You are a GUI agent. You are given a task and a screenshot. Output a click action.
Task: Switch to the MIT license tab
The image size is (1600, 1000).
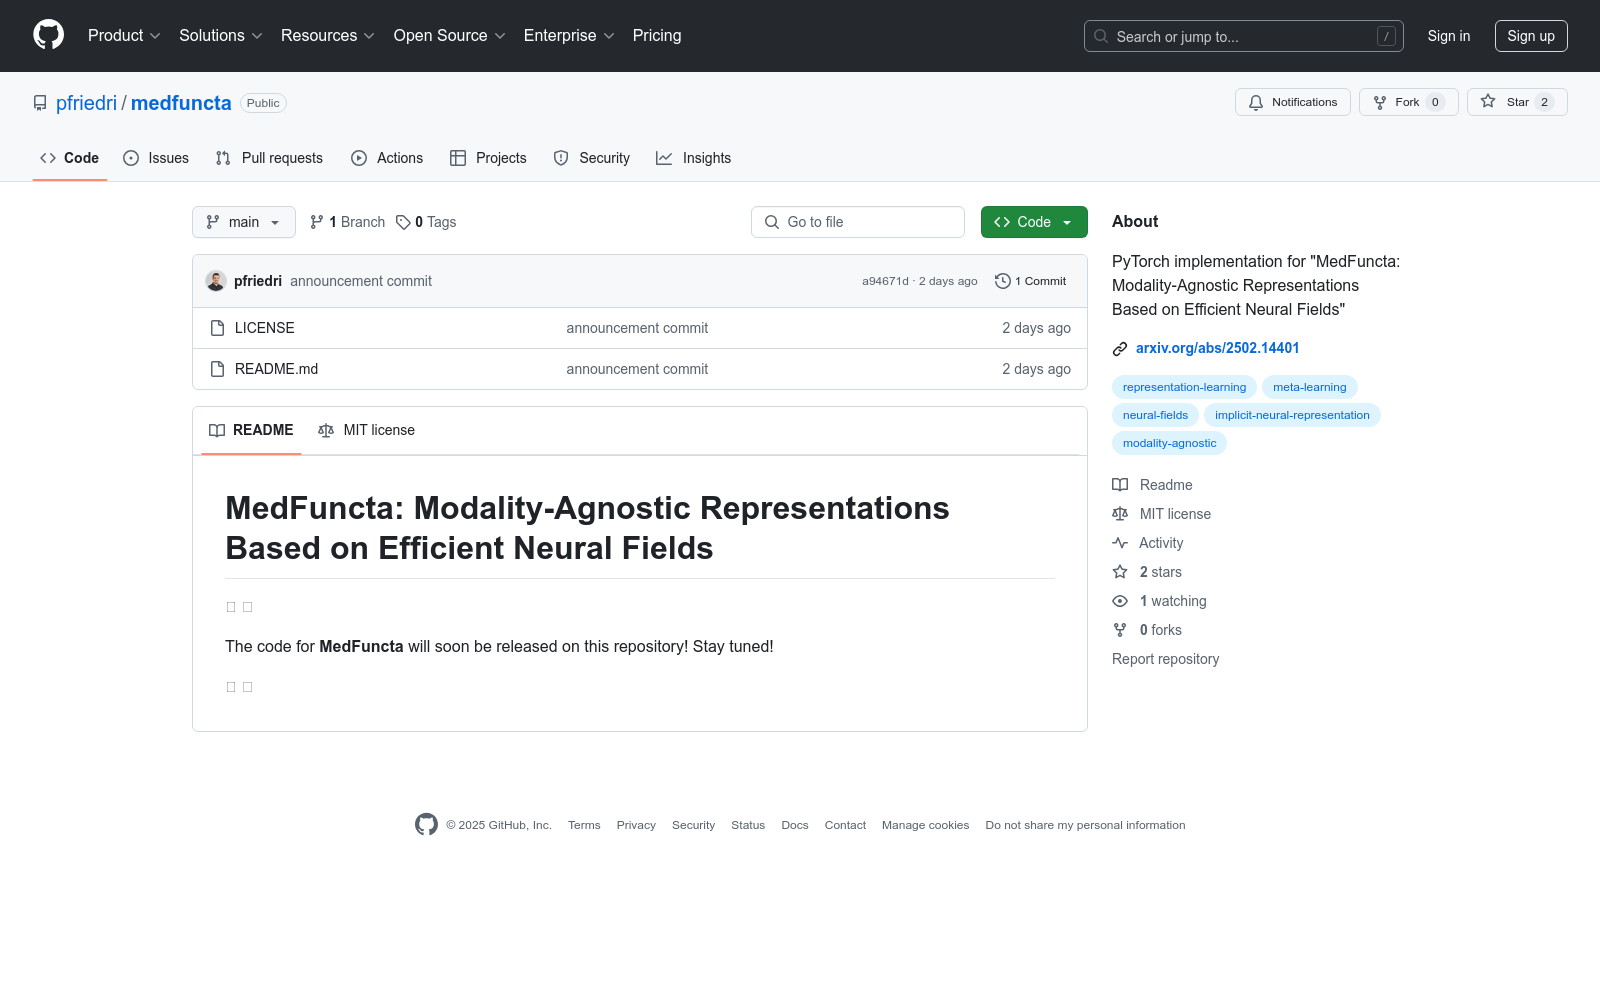[x=366, y=430]
